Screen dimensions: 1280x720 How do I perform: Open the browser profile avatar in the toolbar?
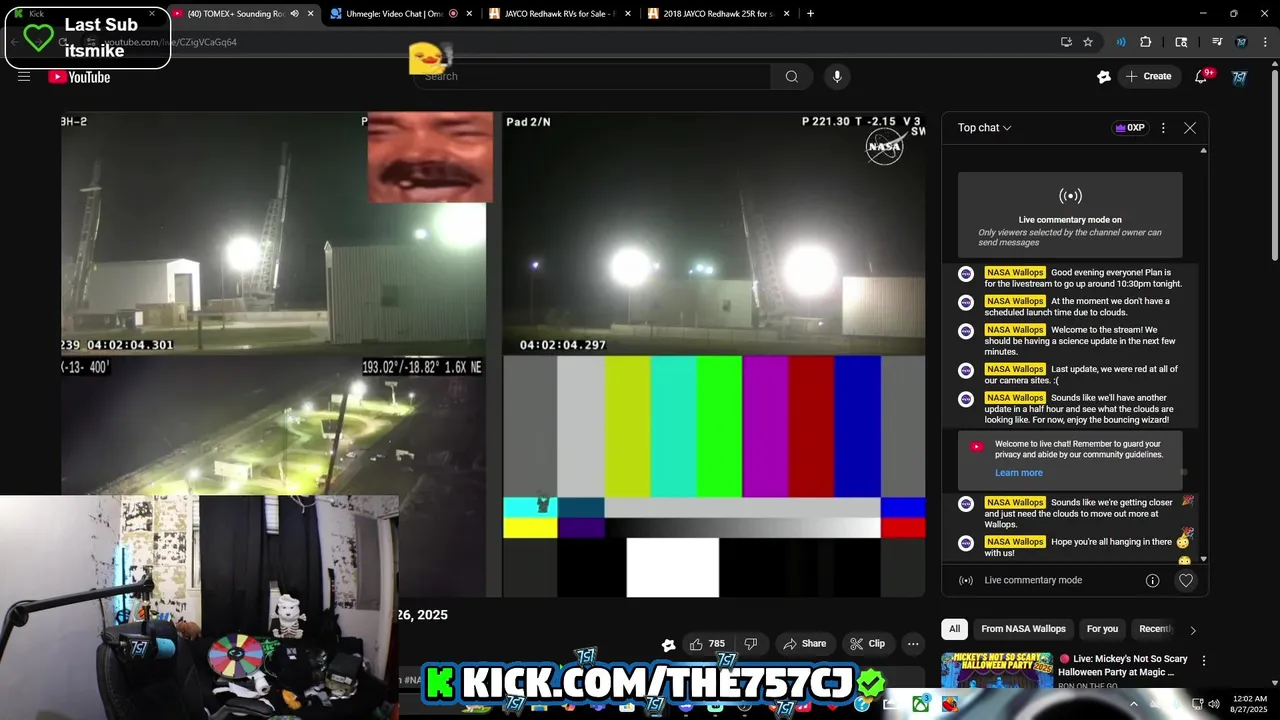(x=1241, y=42)
